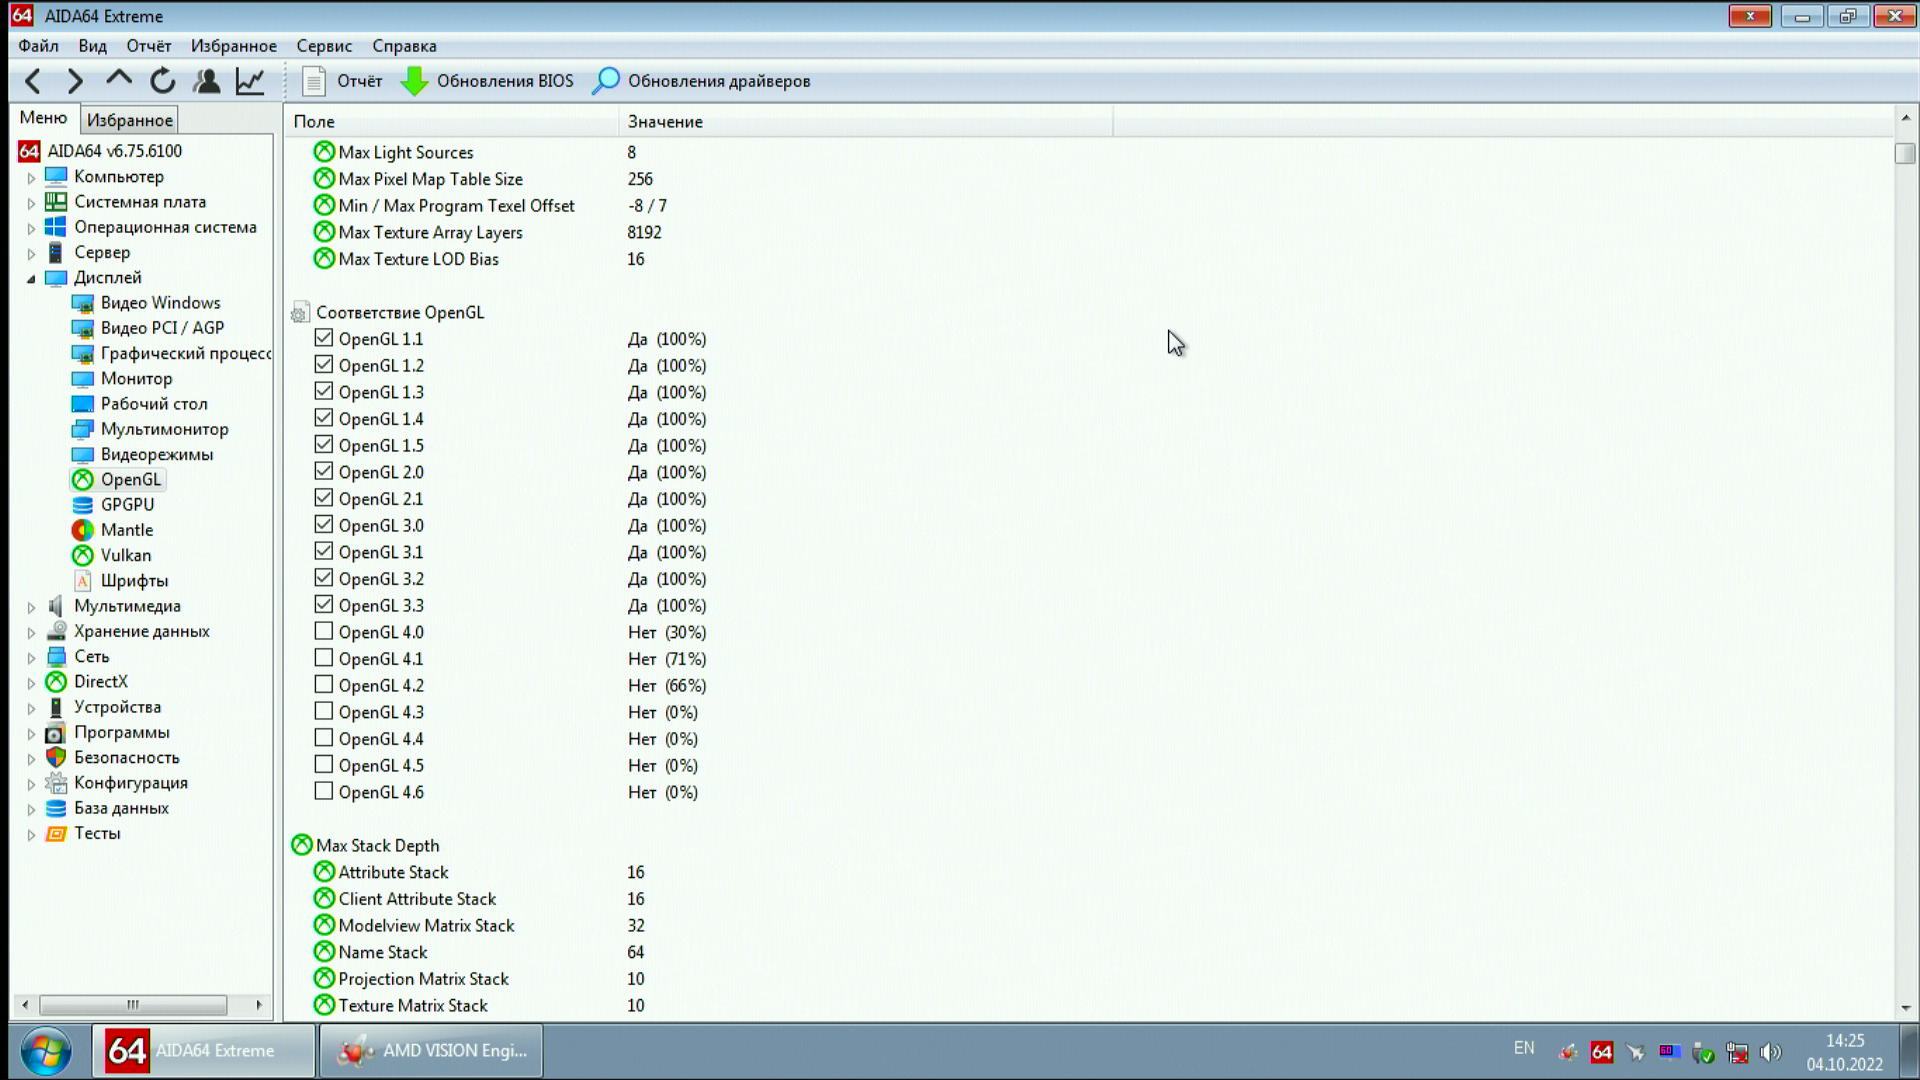The image size is (1920, 1080).
Task: Go up one level with Up arrow
Action: click(x=119, y=79)
